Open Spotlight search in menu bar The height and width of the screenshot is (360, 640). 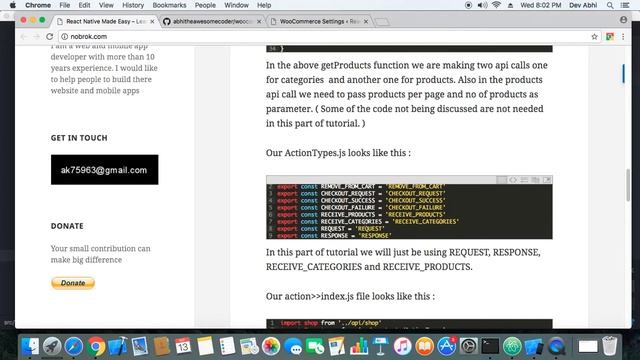[x=610, y=5]
